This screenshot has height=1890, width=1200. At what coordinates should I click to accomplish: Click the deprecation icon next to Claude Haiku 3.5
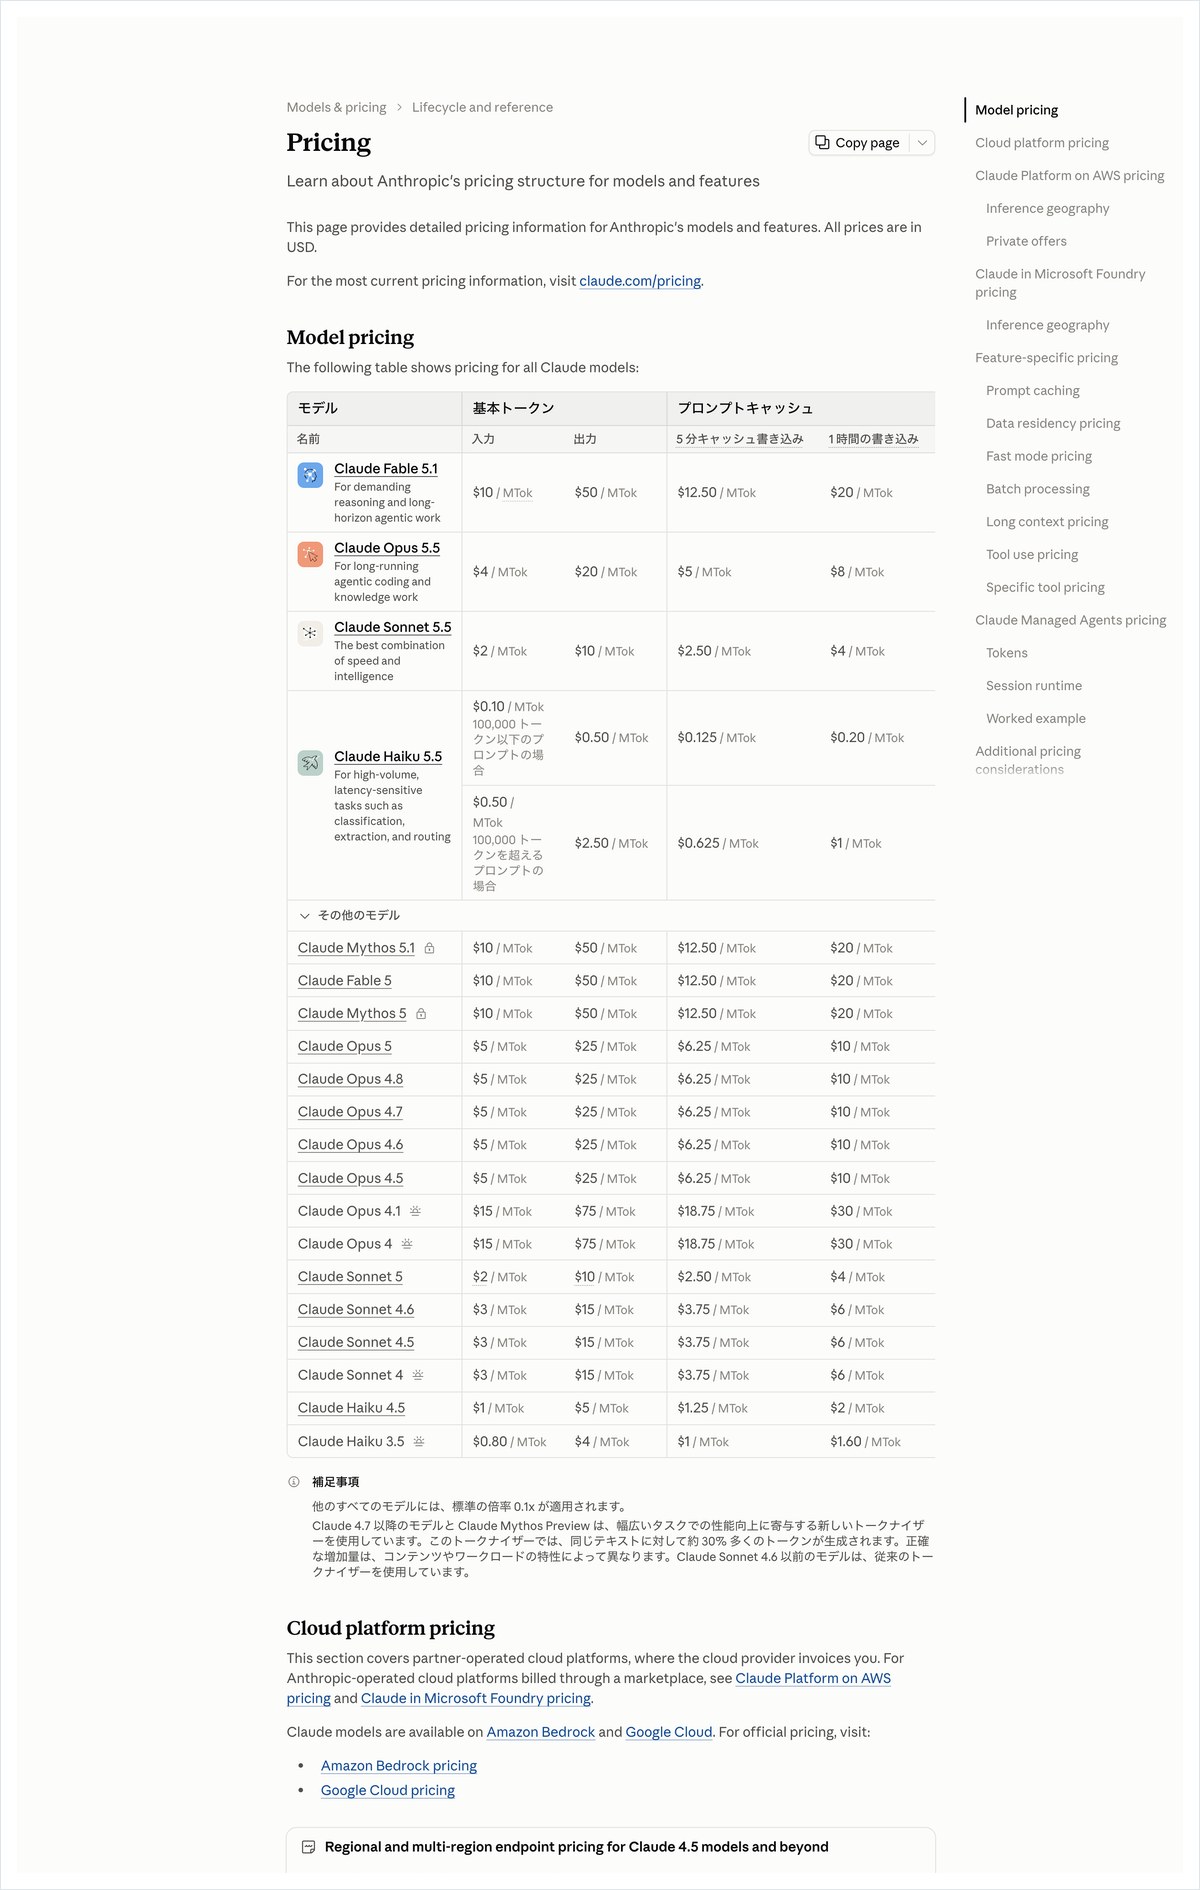coord(419,1441)
